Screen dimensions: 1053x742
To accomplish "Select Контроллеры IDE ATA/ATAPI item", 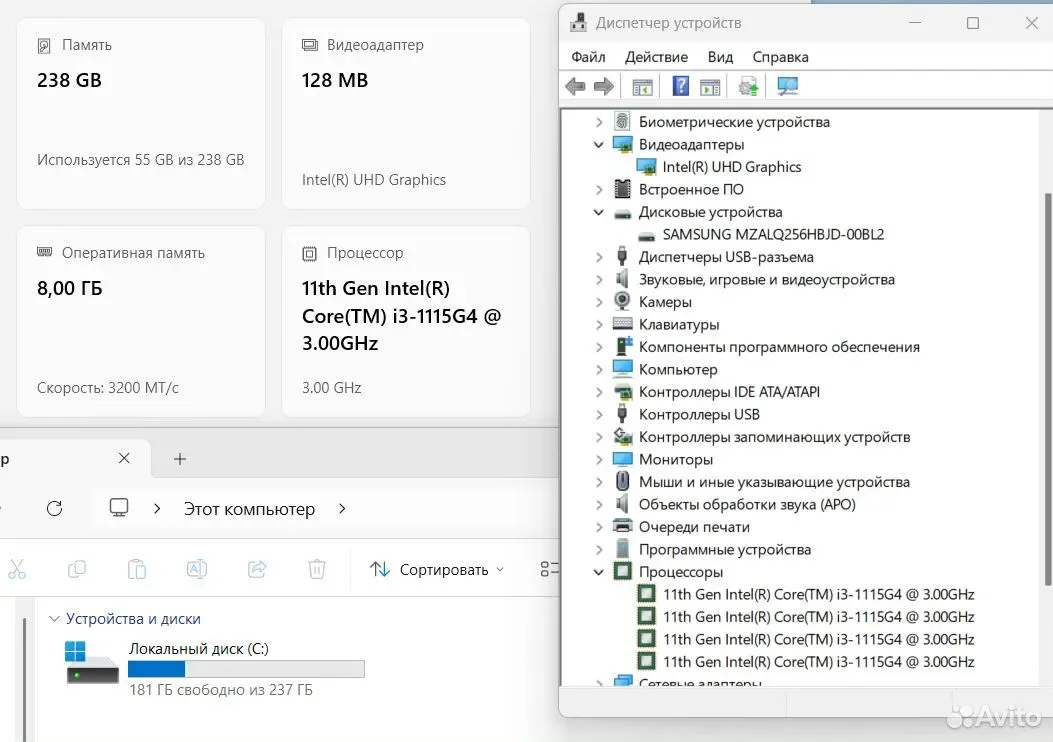I will point(729,392).
